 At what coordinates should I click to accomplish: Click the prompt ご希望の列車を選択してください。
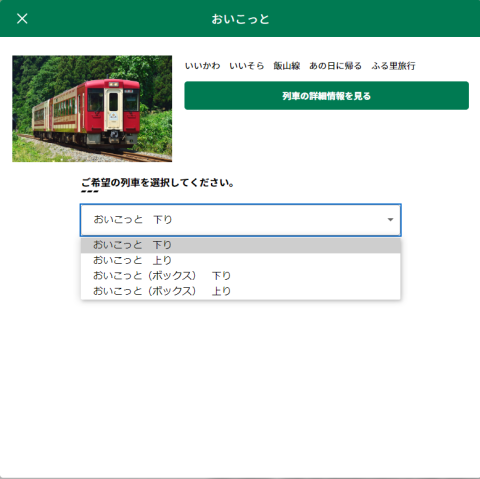158,183
